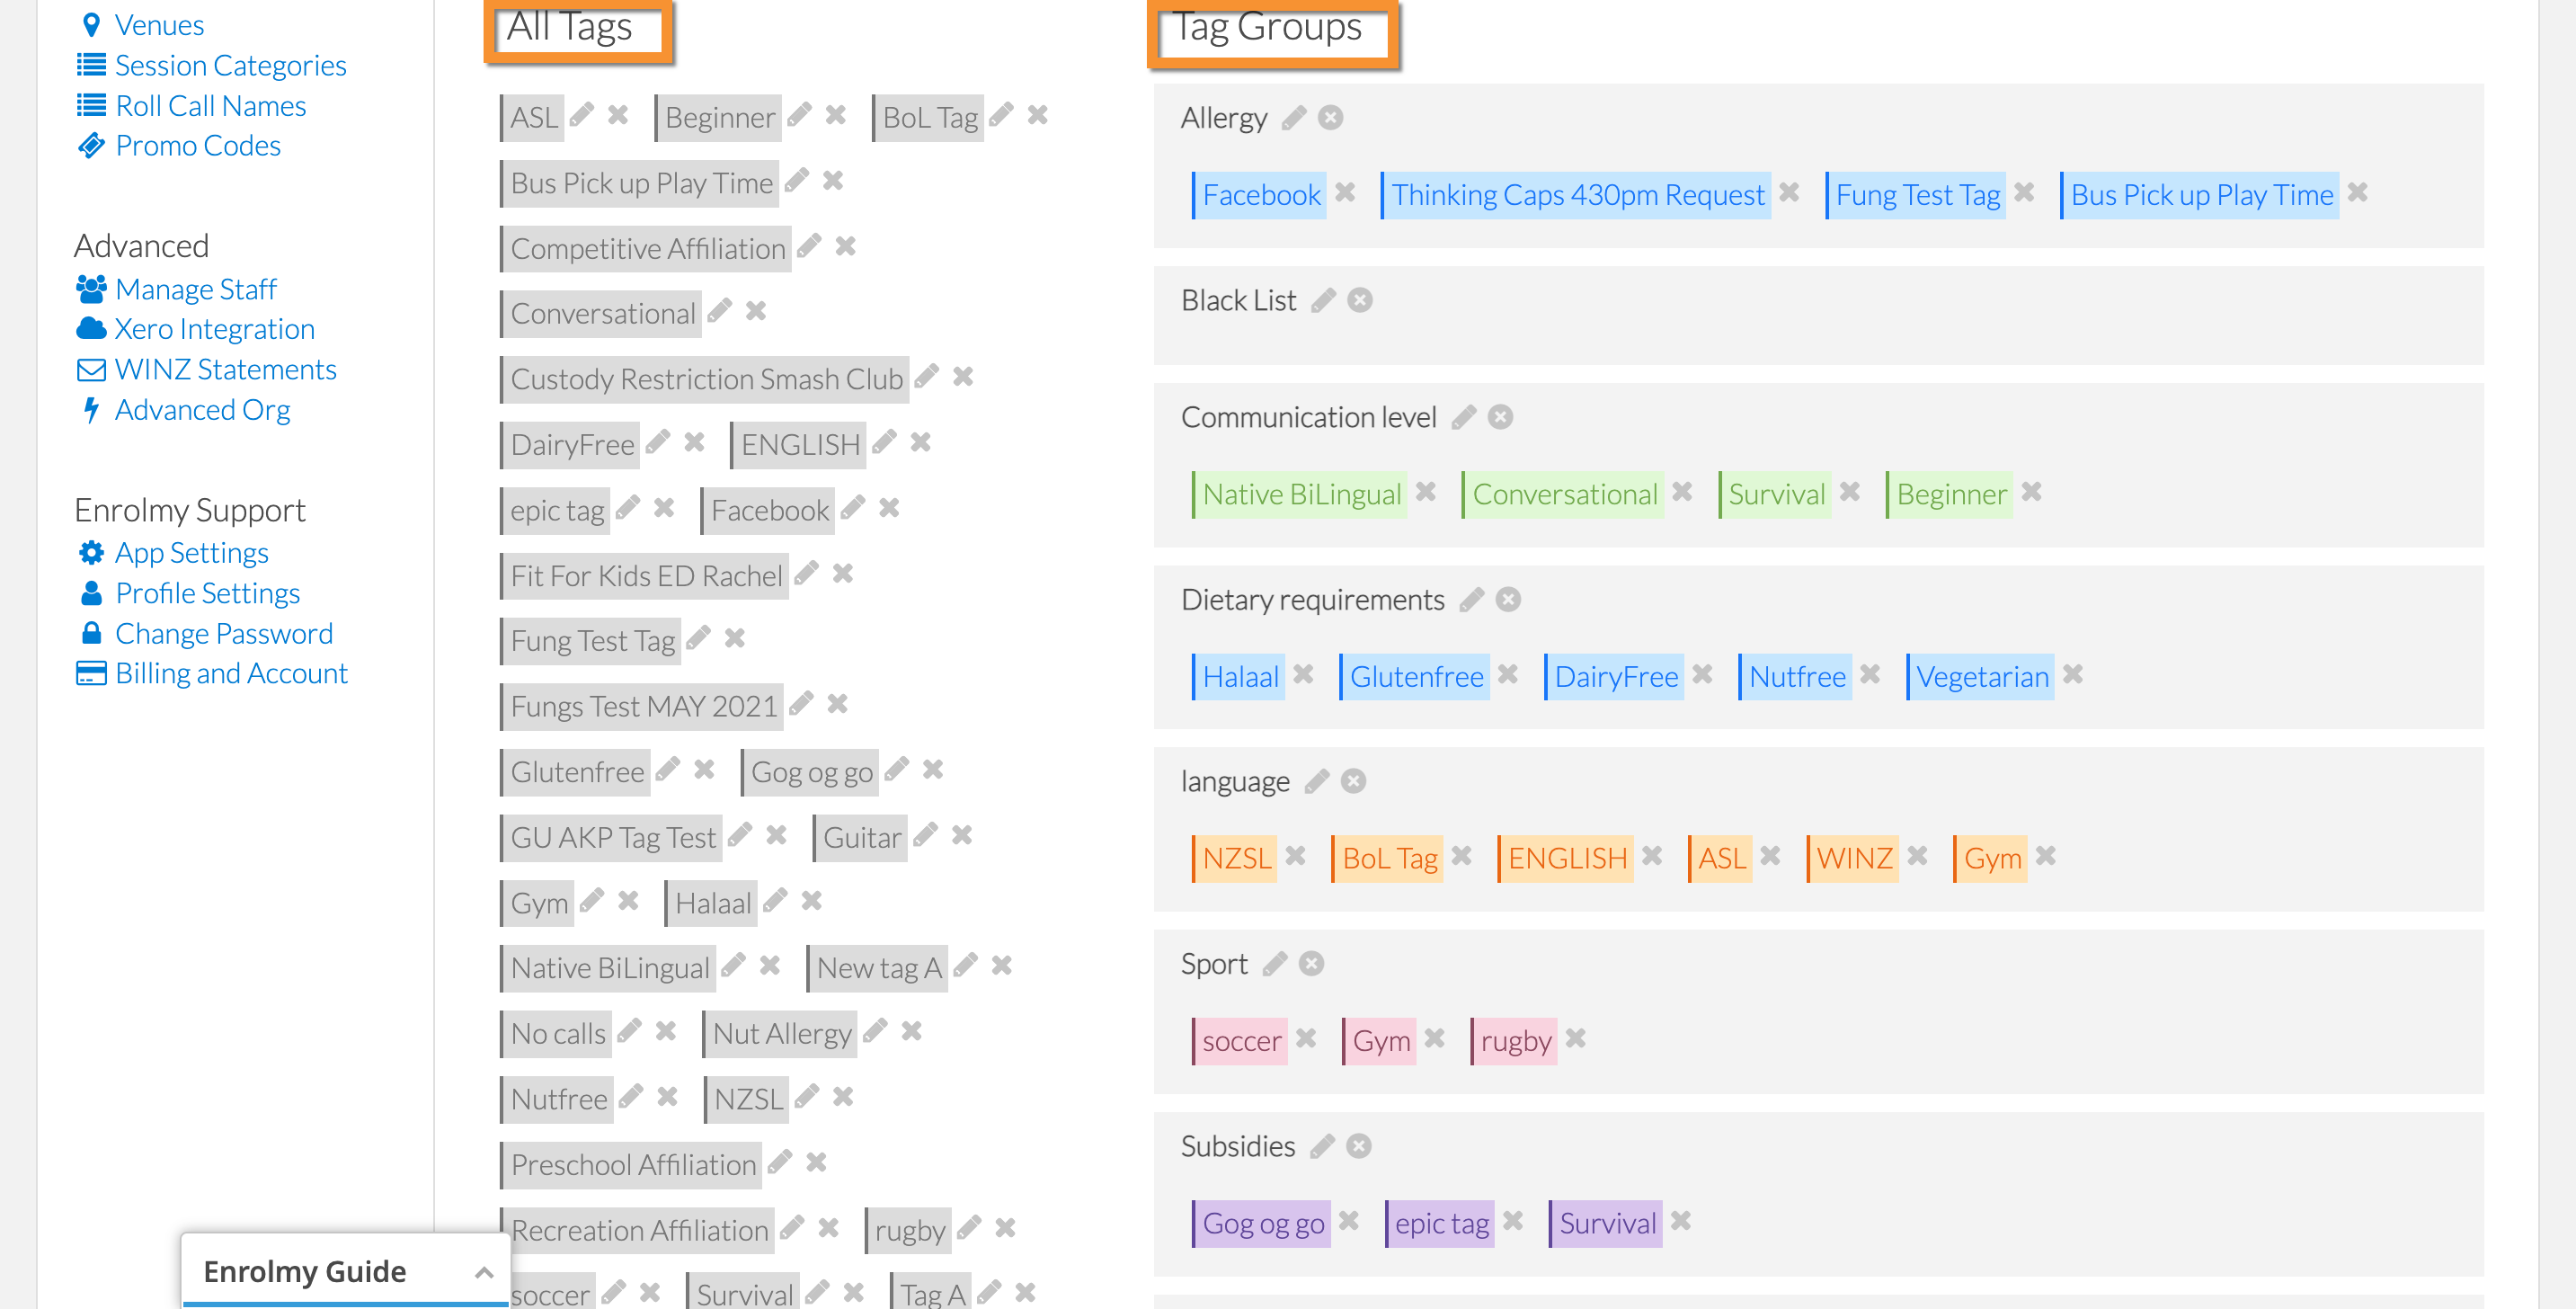Edit the Fungs Test MAY 2021 tag
Viewport: 2576px width, 1309px height.
pyautogui.click(x=800, y=704)
